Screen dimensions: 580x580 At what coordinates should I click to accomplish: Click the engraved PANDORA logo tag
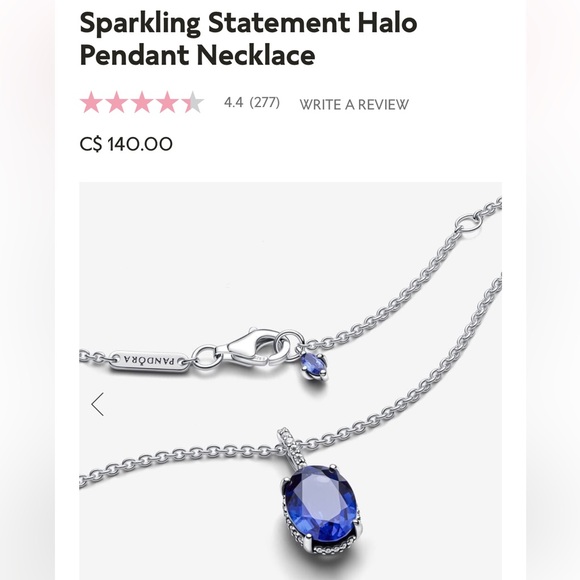[150, 361]
